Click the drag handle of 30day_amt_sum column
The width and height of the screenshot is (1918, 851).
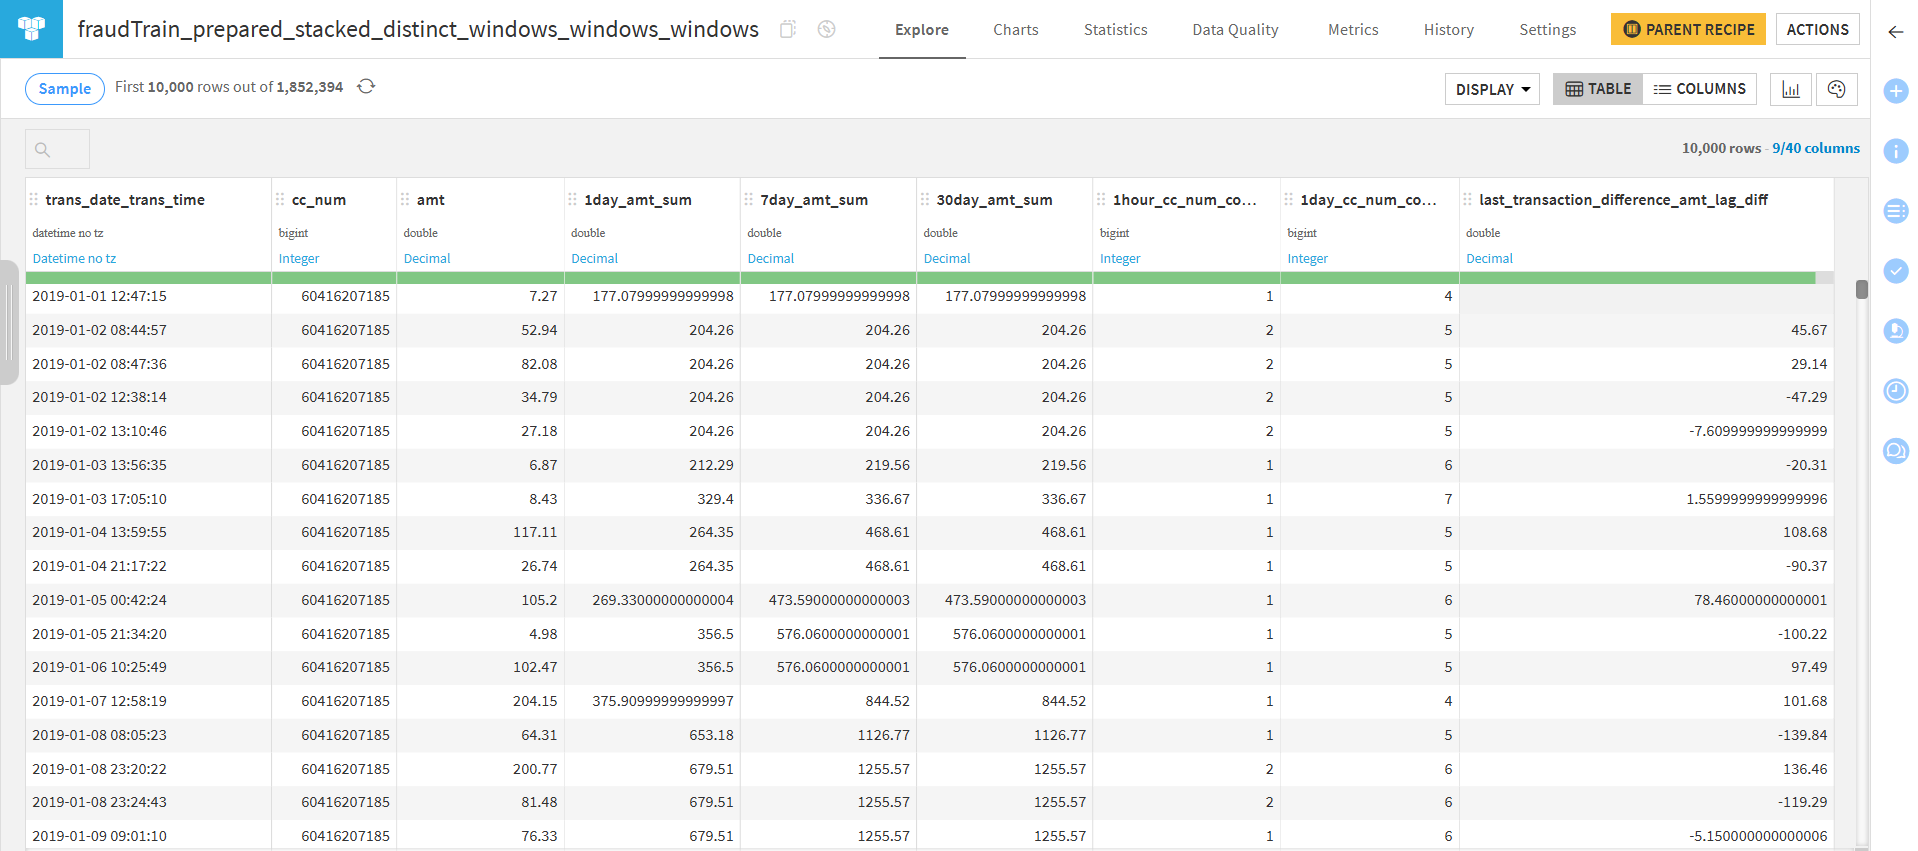[x=926, y=200]
